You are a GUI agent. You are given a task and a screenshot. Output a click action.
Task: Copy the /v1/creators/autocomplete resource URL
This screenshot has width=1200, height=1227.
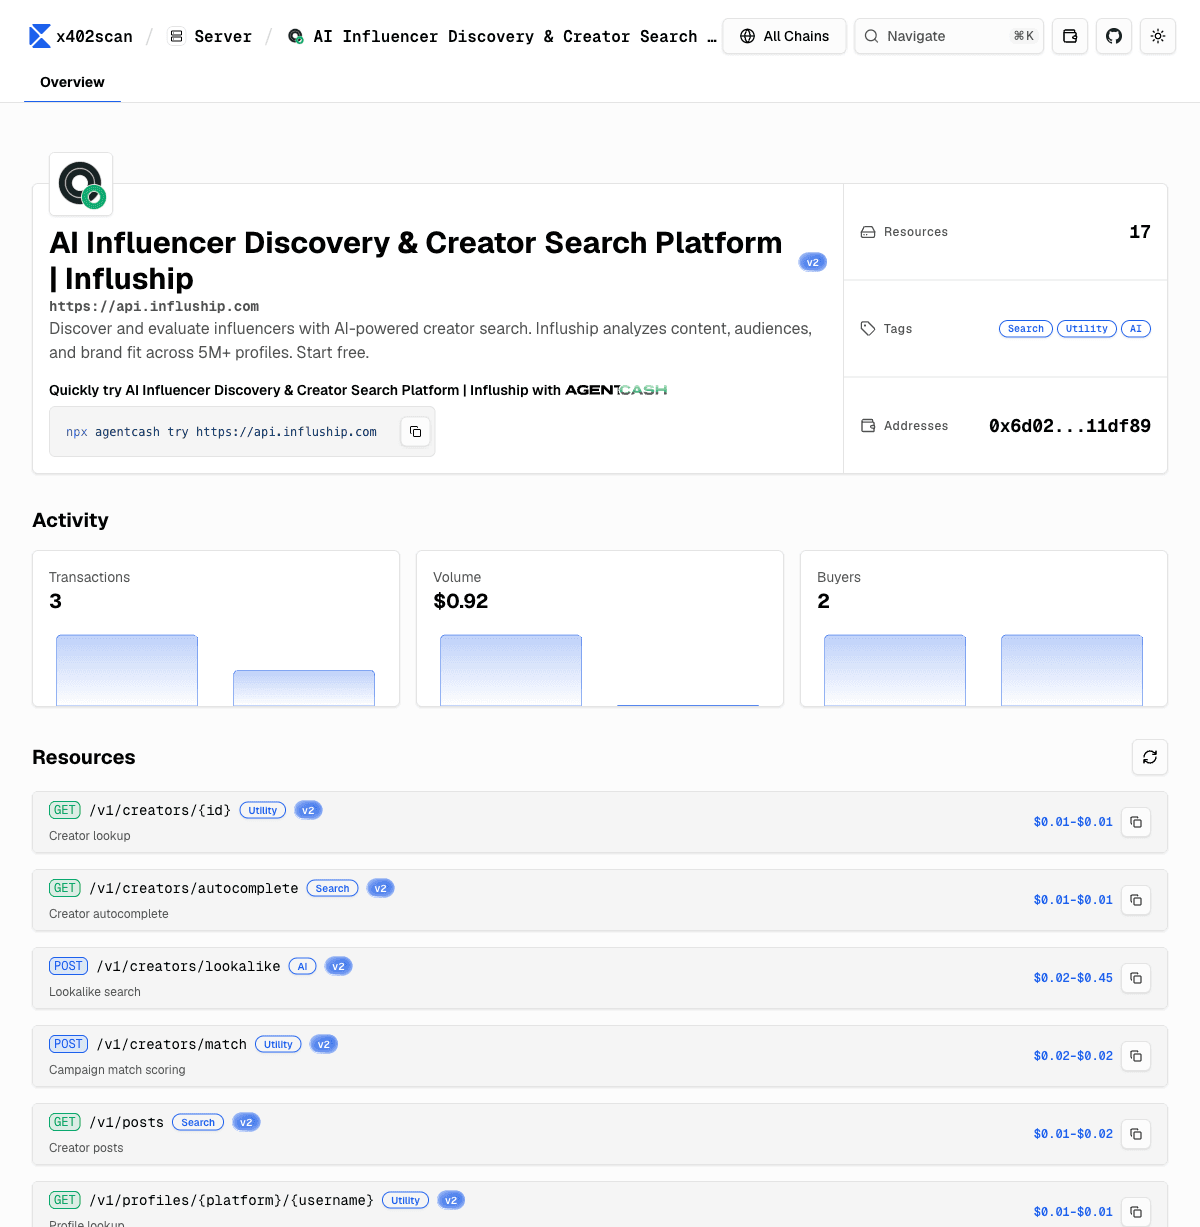(1136, 900)
